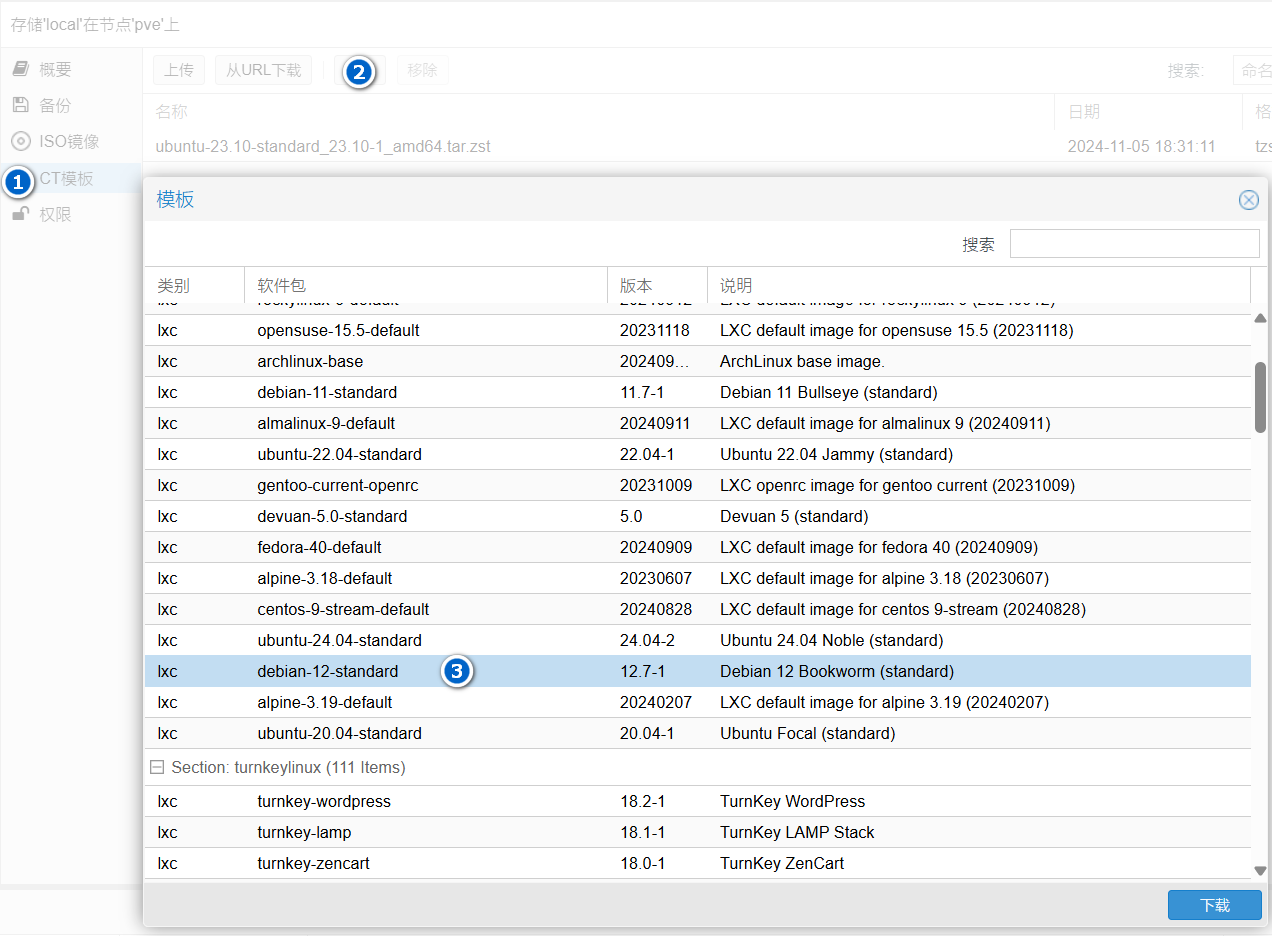The width and height of the screenshot is (1272, 936).
Task: Click the template list scroll-down arrow
Action: (1260, 871)
